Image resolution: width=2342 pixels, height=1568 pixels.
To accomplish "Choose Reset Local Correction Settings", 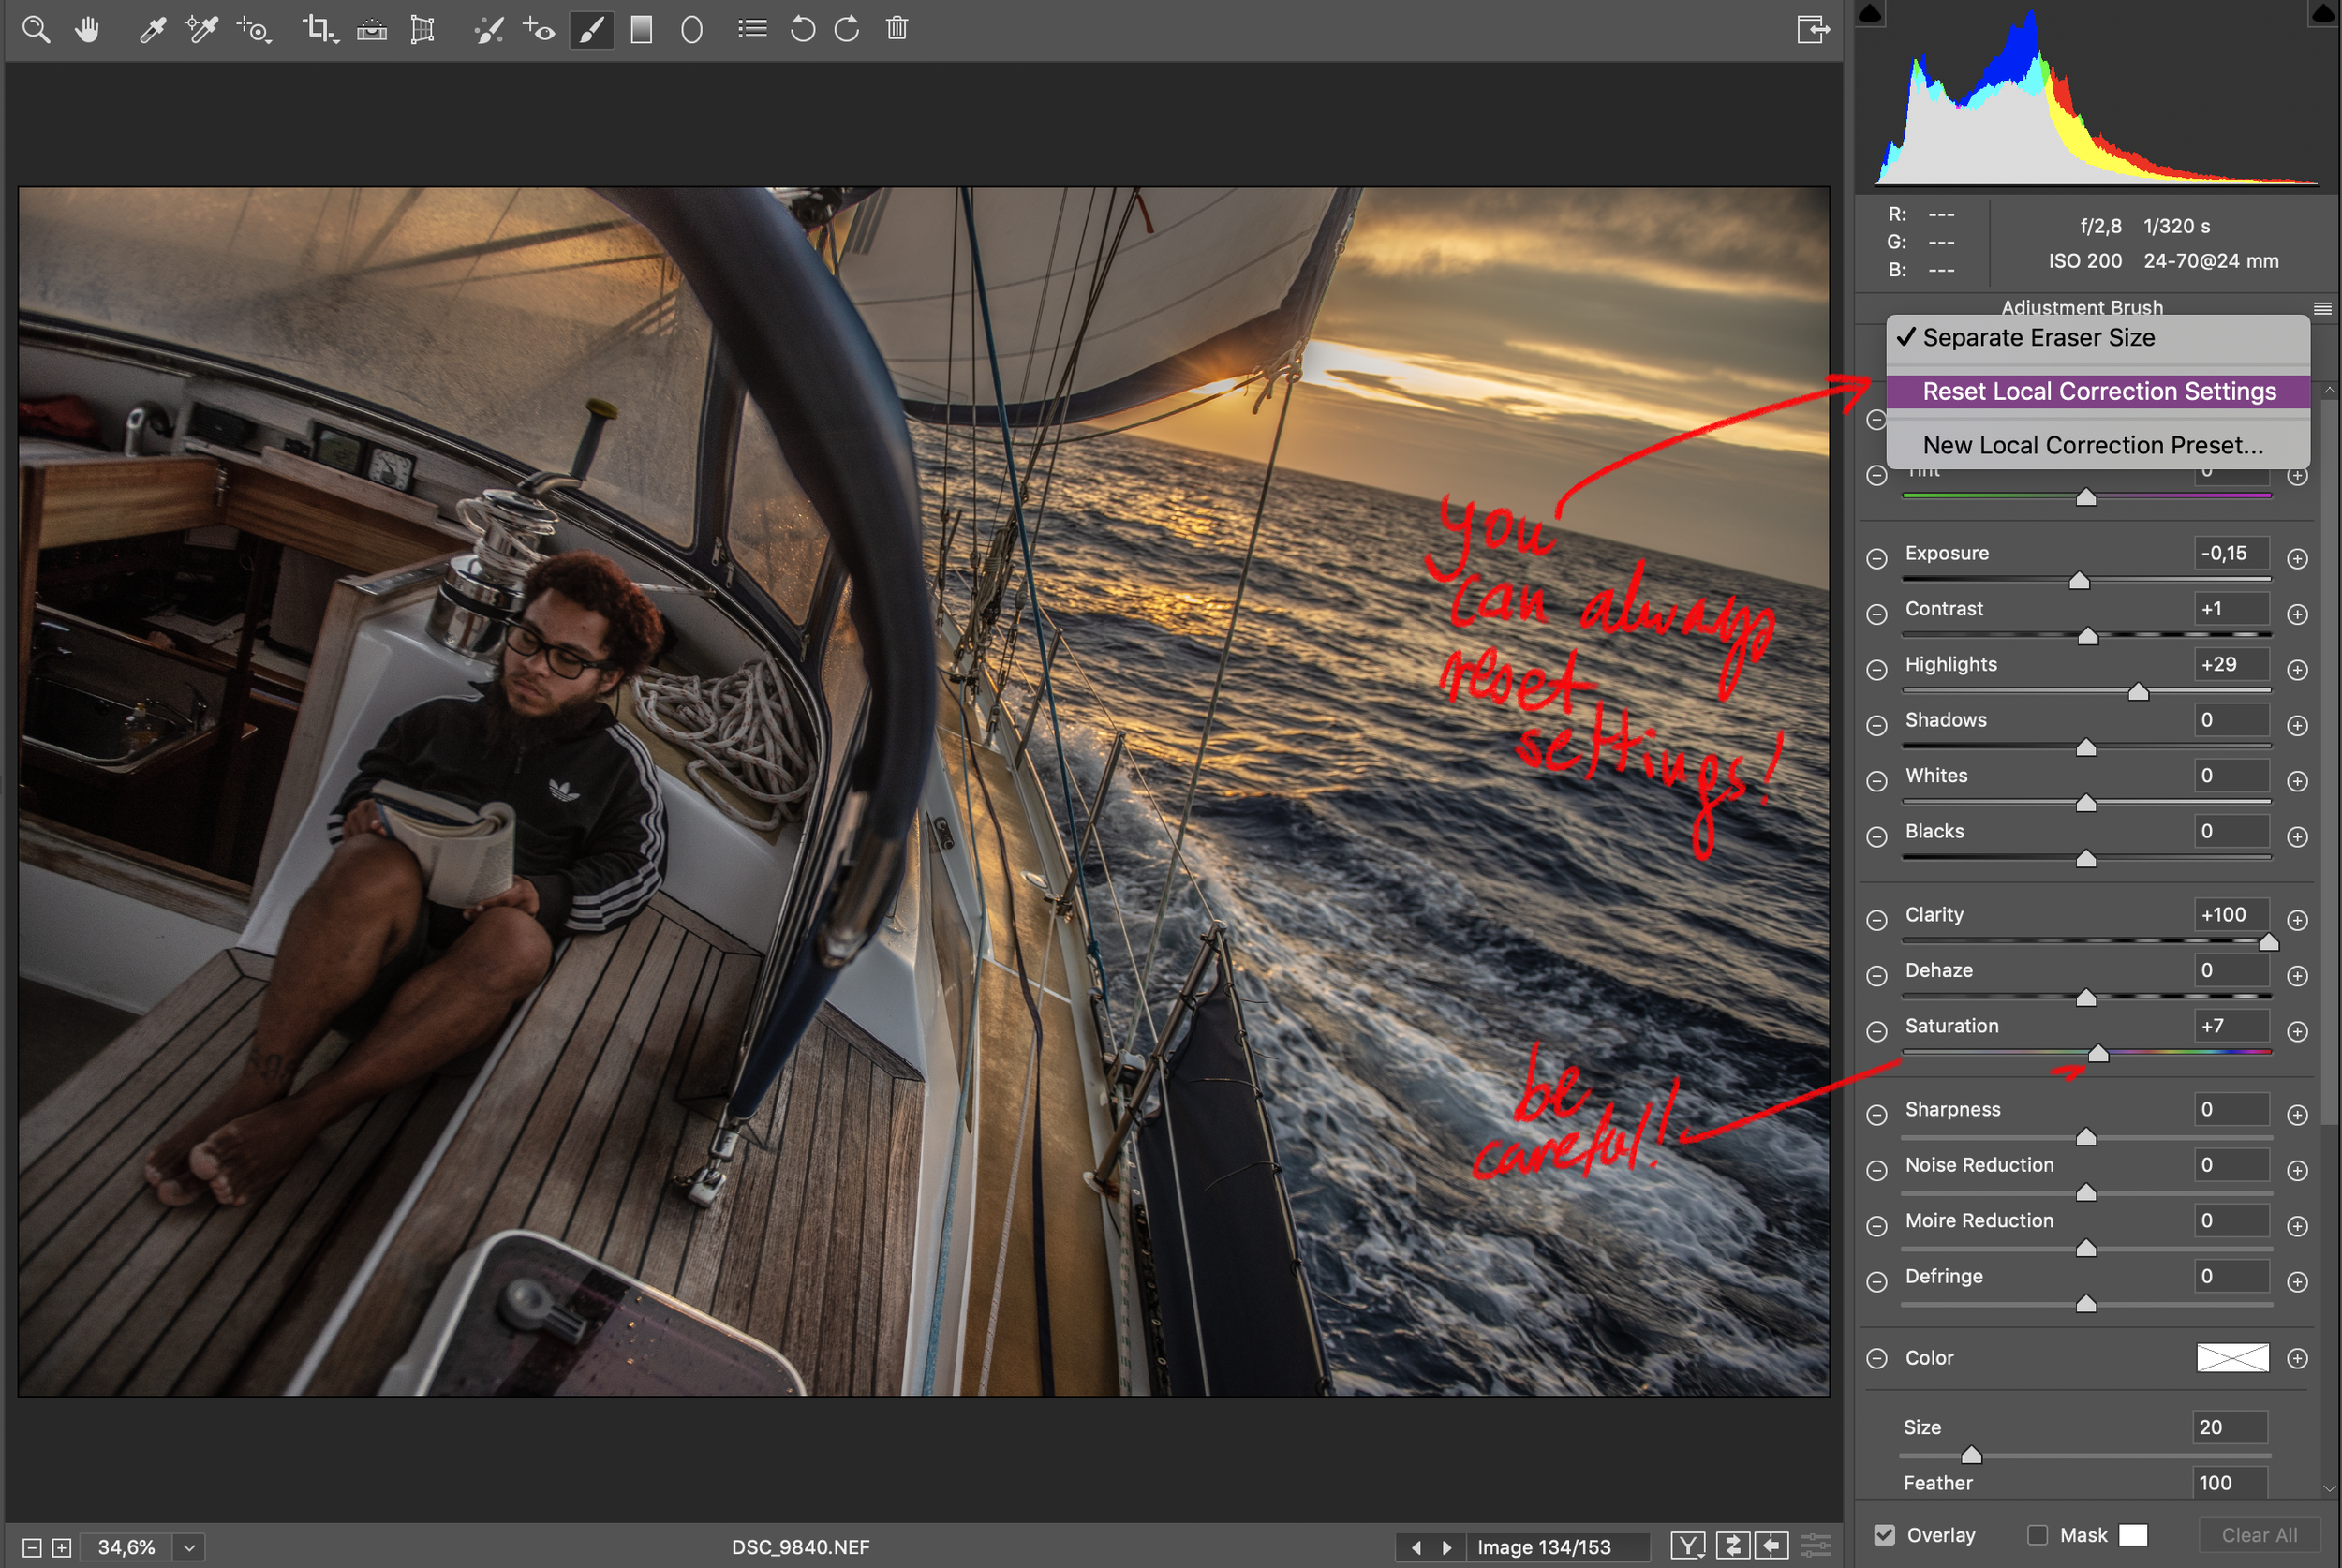I will [2098, 392].
